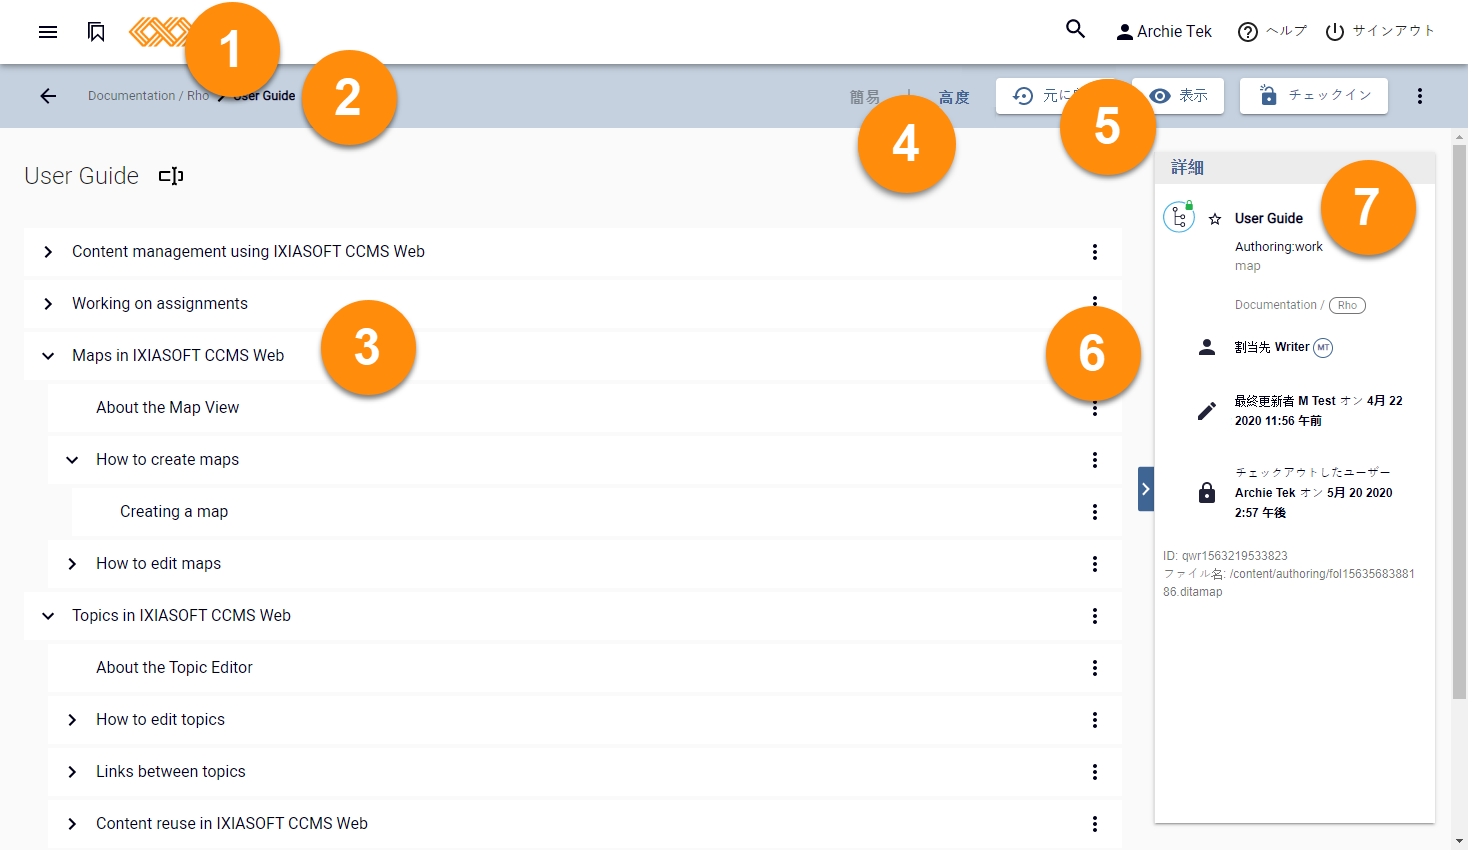Click the assignee person icon
This screenshot has width=1468, height=850.
coord(1207,347)
